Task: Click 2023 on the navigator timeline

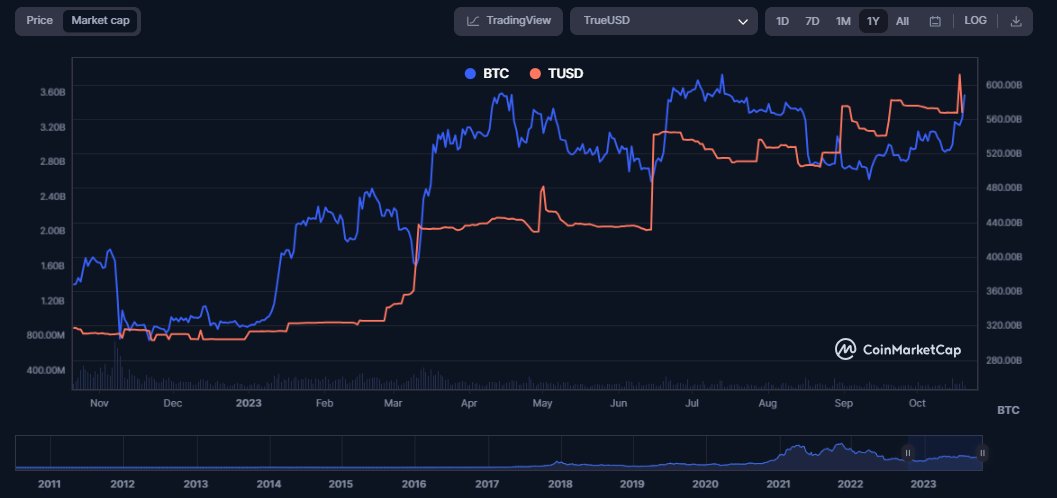Action: coord(924,484)
